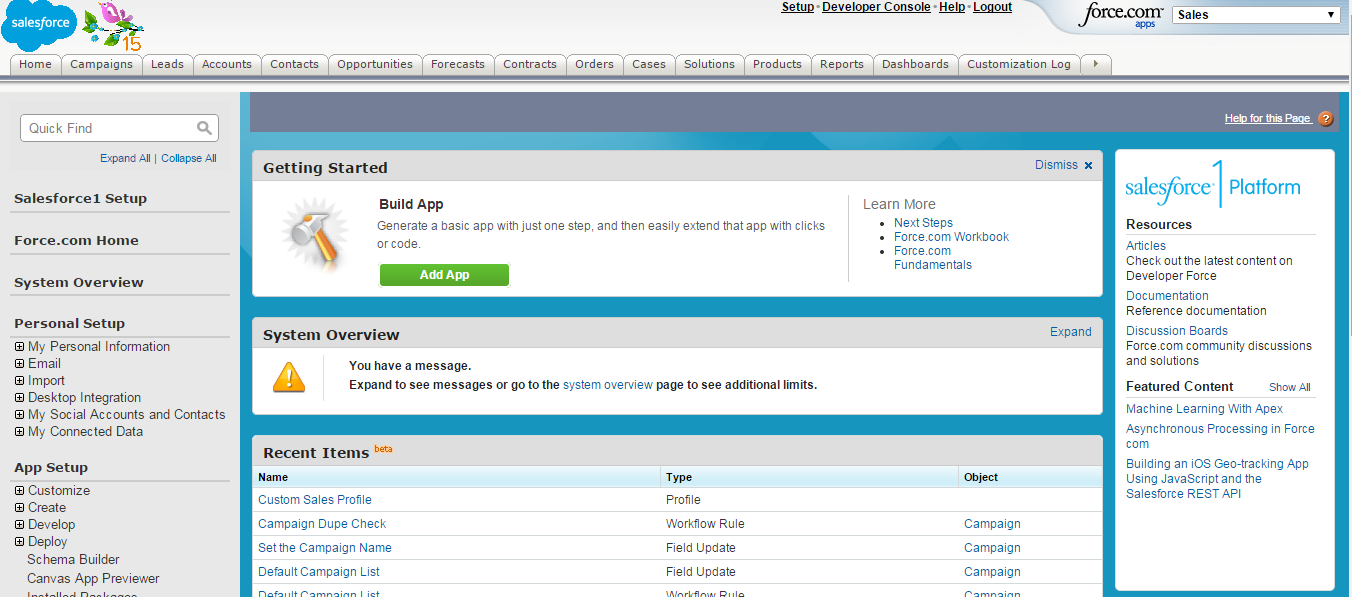The height and width of the screenshot is (597, 1352).
Task: Click Collapse All in the sidebar
Action: (x=189, y=158)
